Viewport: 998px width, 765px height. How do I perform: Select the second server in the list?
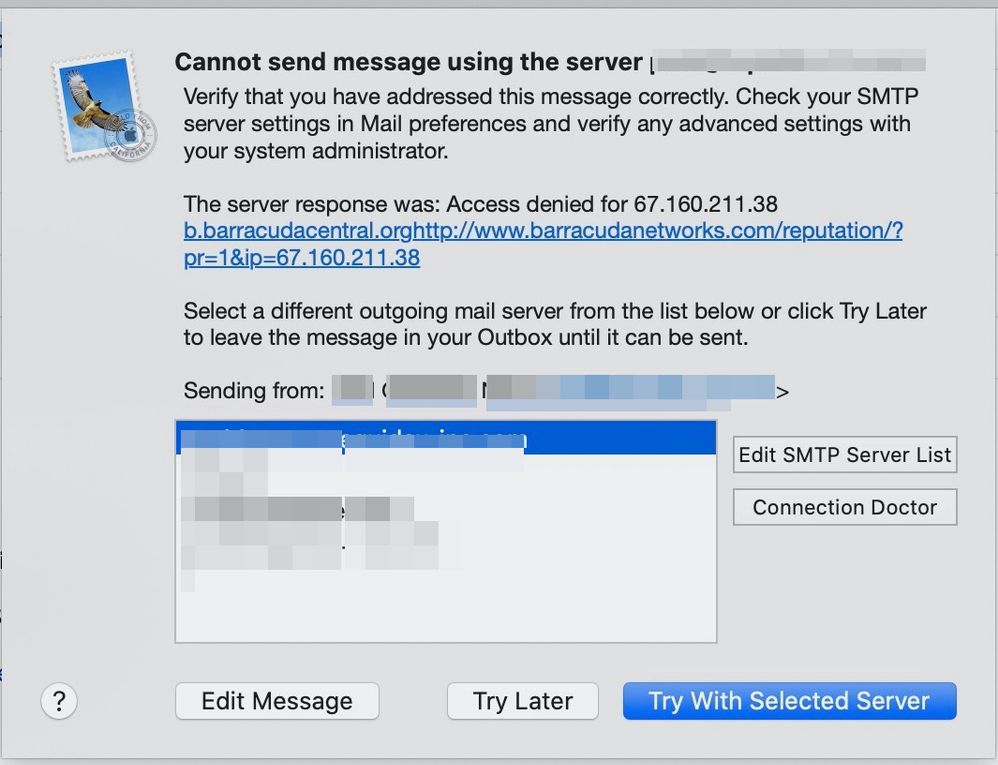click(x=350, y=461)
